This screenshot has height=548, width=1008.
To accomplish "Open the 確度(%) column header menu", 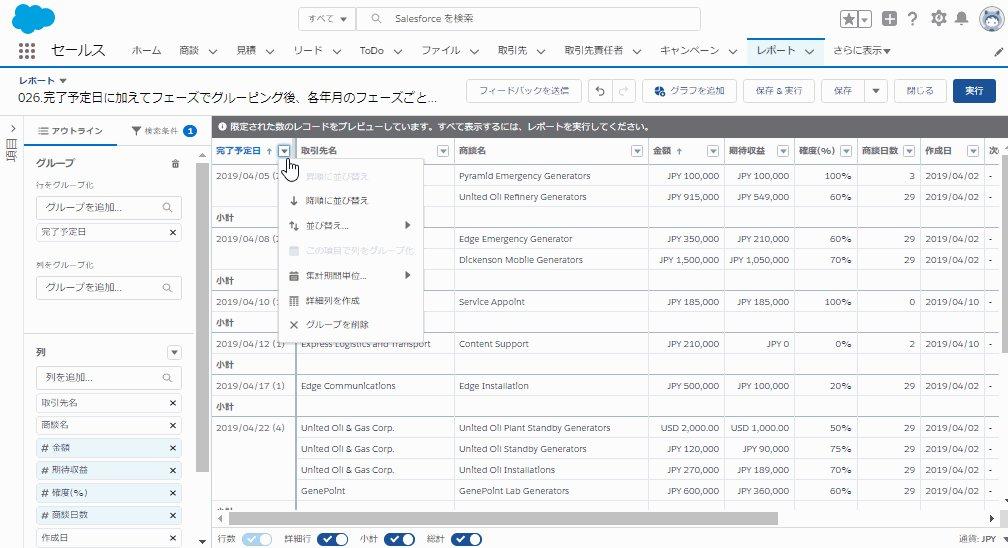I will 846,151.
